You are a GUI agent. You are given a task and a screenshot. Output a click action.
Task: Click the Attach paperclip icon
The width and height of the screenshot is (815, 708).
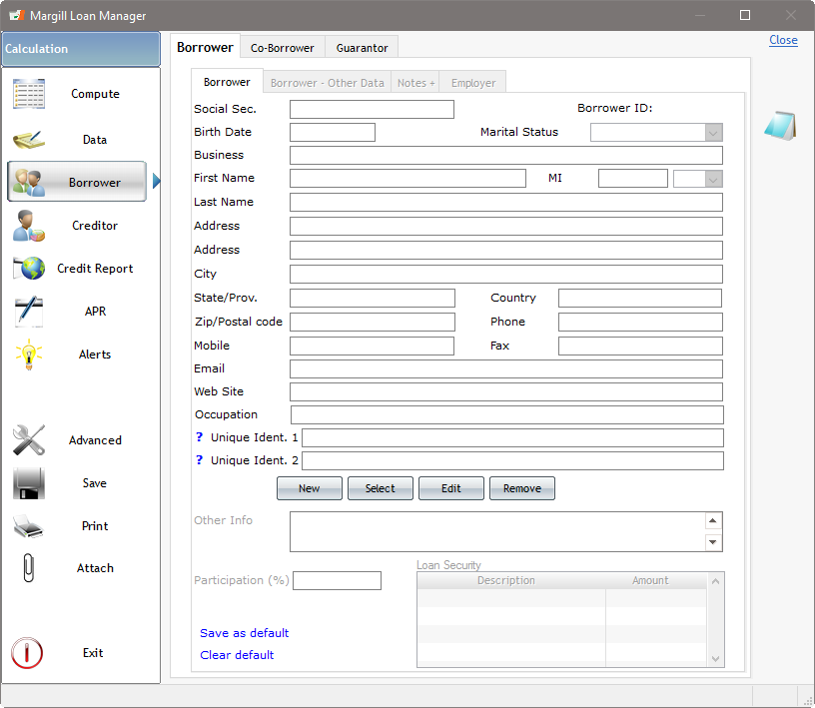point(29,568)
